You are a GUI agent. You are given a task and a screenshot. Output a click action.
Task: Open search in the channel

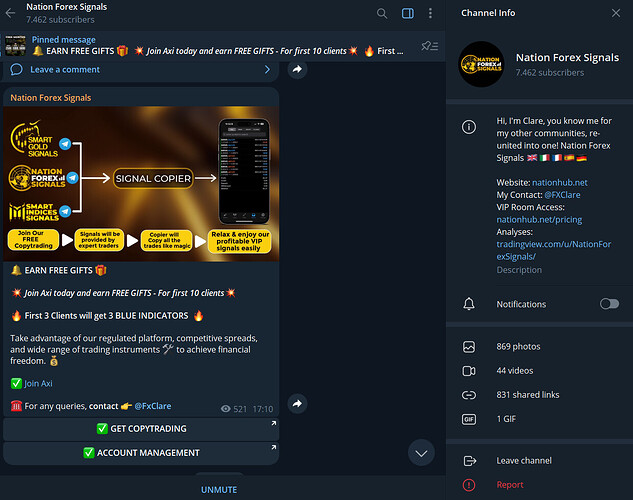(x=381, y=13)
